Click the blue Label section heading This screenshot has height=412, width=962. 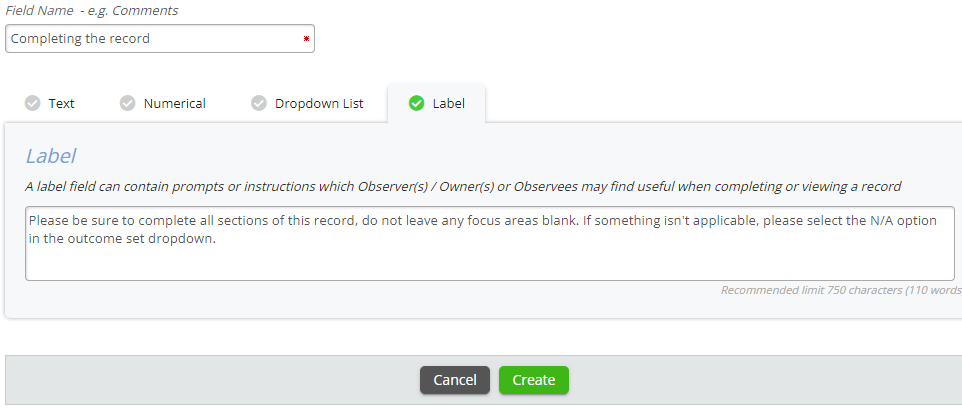point(50,156)
